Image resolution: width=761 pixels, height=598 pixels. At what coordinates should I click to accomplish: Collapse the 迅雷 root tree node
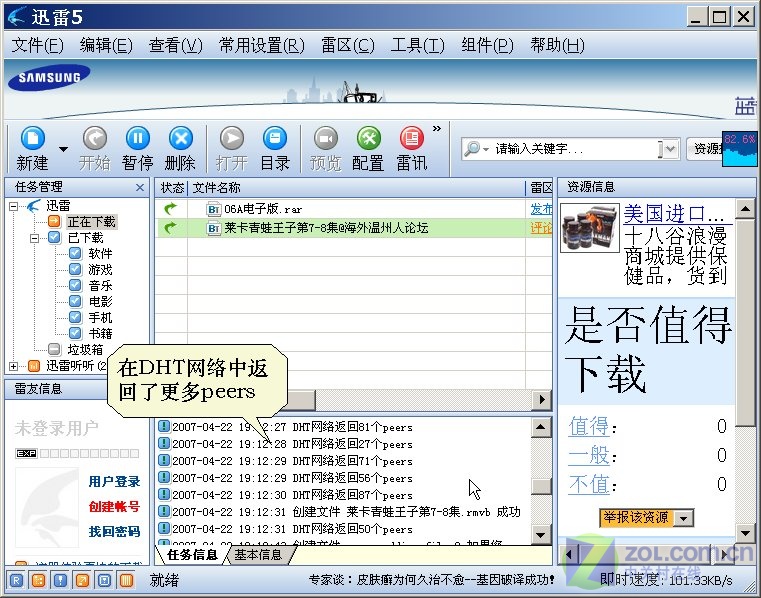tap(14, 206)
